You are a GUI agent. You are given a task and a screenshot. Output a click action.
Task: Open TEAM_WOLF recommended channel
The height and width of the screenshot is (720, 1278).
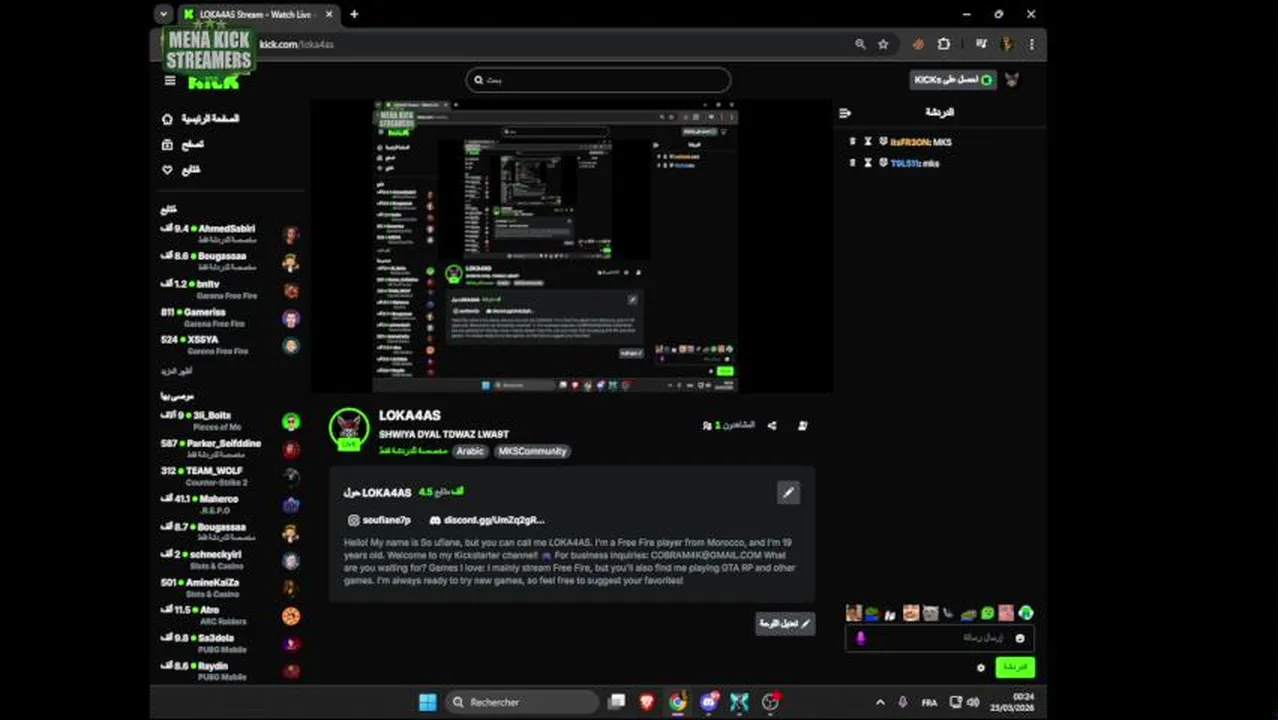click(230, 476)
